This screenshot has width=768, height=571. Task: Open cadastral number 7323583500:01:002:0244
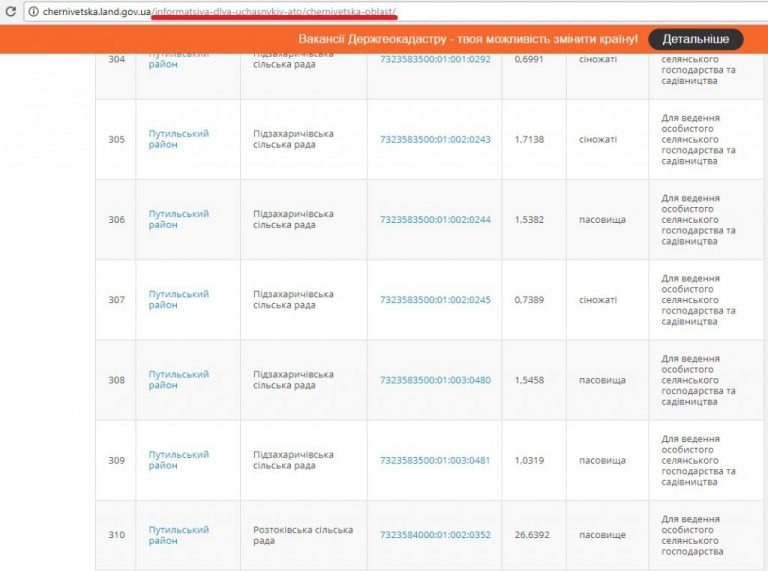[x=435, y=219]
